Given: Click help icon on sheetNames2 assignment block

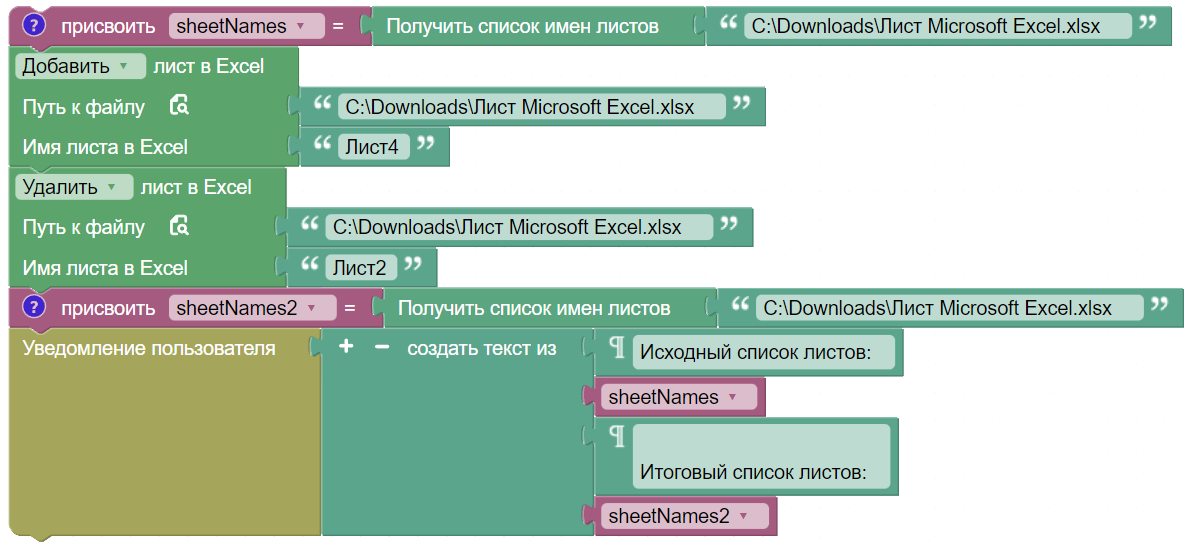Looking at the screenshot, I should pos(35,307).
